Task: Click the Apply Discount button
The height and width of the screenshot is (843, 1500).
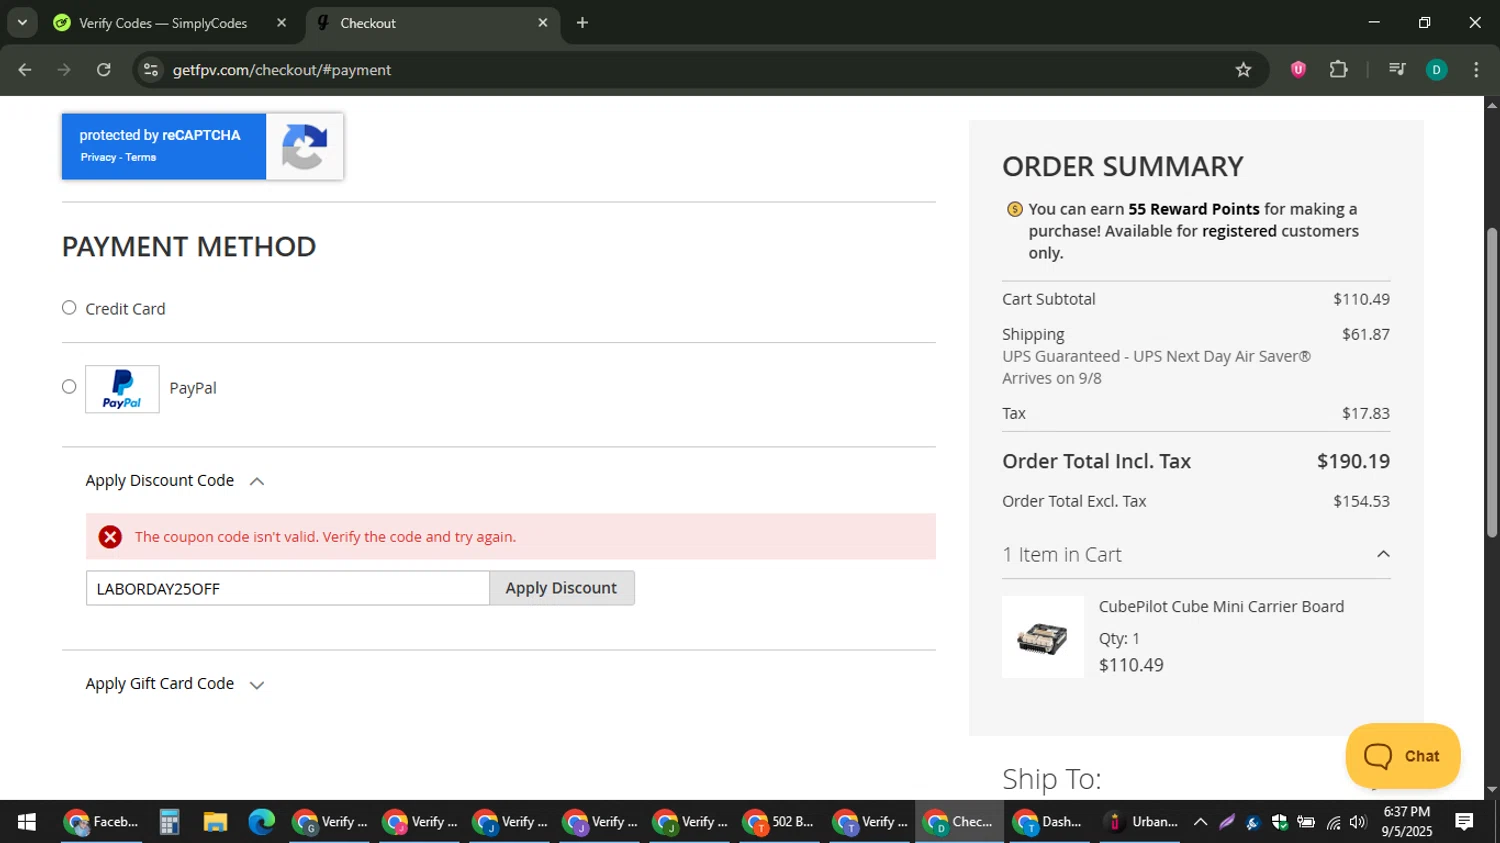Action: coord(561,588)
